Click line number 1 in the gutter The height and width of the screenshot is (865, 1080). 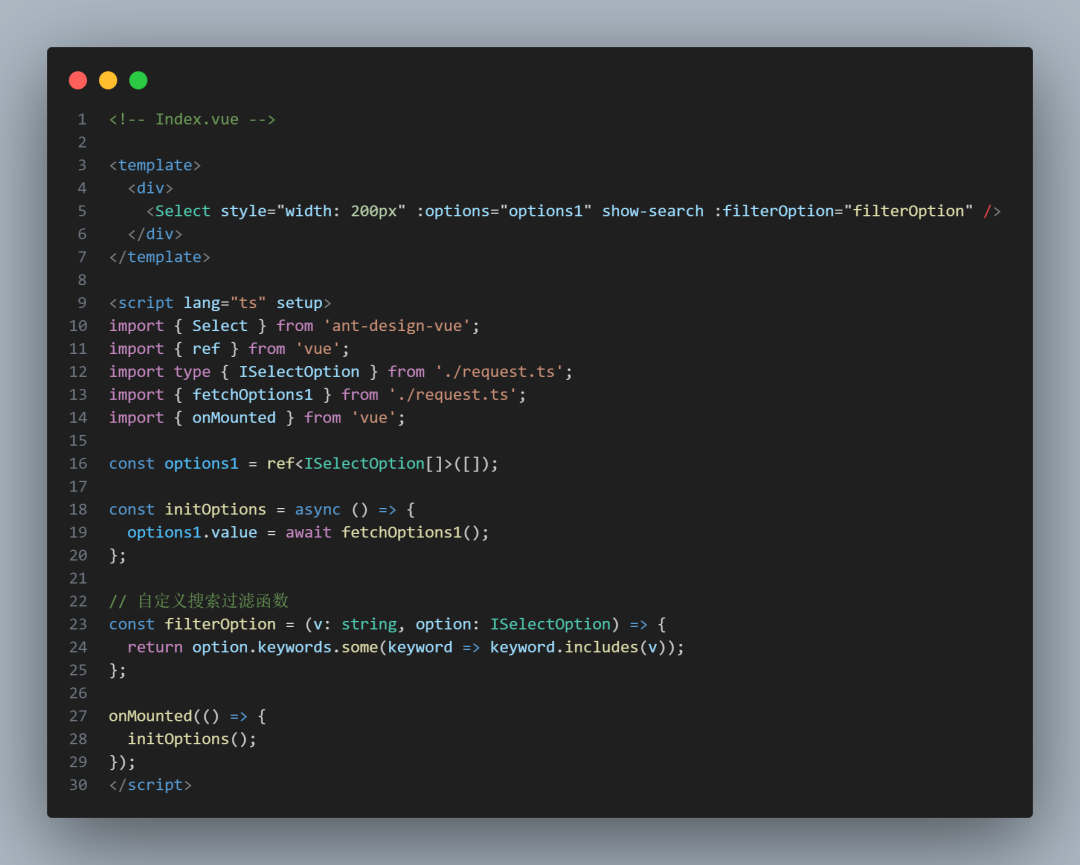click(x=82, y=119)
